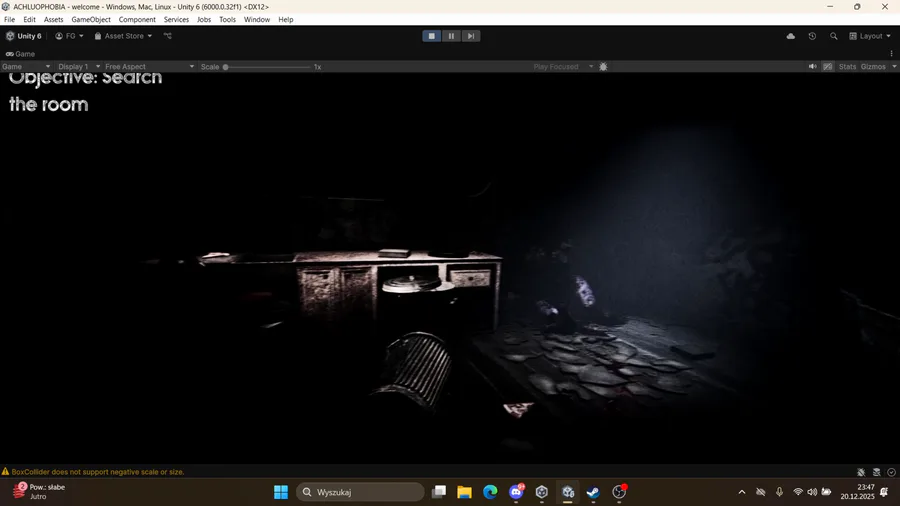The image size is (900, 506).
Task: Click the version control icon
Action: pyautogui.click(x=168, y=36)
